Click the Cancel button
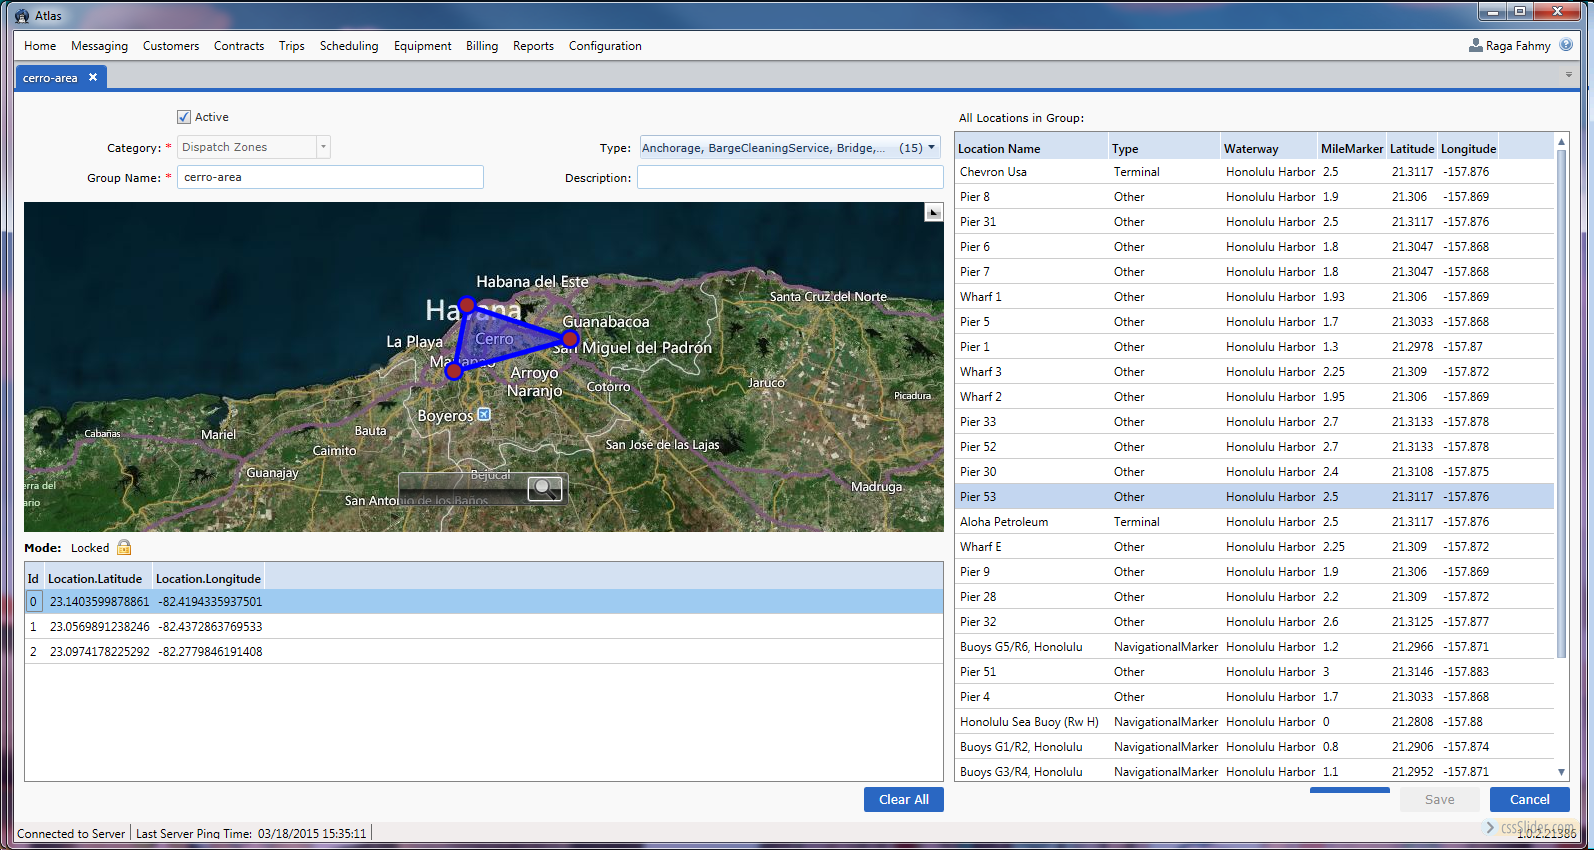Image resolution: width=1594 pixels, height=850 pixels. (x=1529, y=799)
